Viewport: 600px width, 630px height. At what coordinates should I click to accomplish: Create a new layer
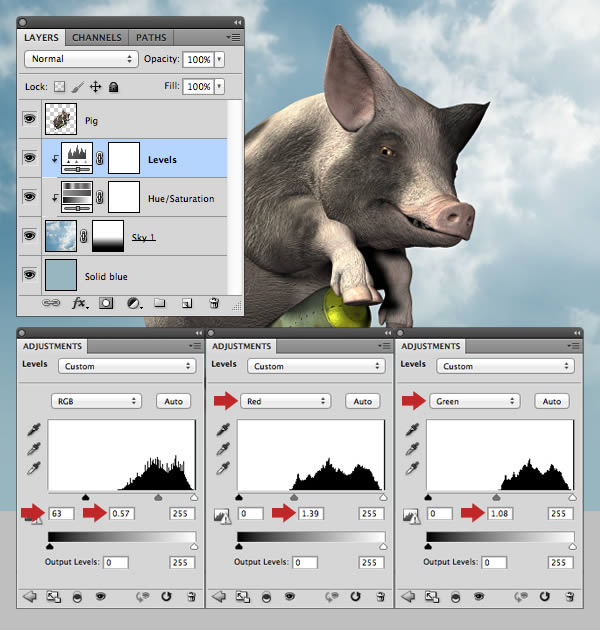[x=187, y=303]
